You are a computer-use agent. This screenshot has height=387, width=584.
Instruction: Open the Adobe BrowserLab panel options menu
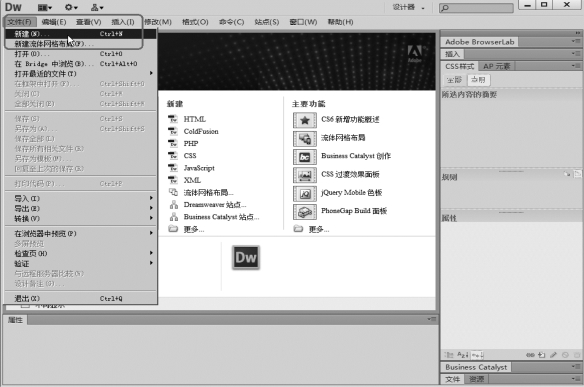pyautogui.click(x=576, y=41)
